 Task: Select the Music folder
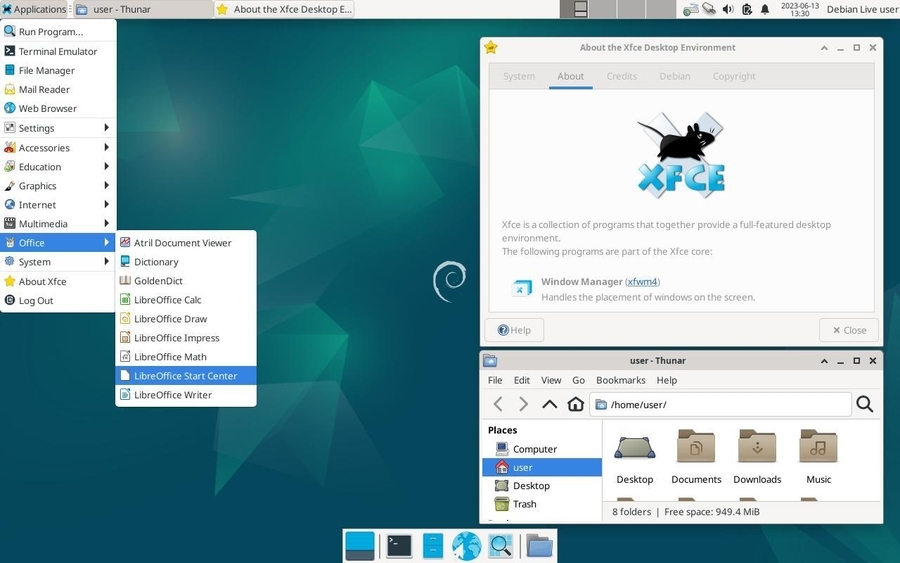(x=818, y=457)
